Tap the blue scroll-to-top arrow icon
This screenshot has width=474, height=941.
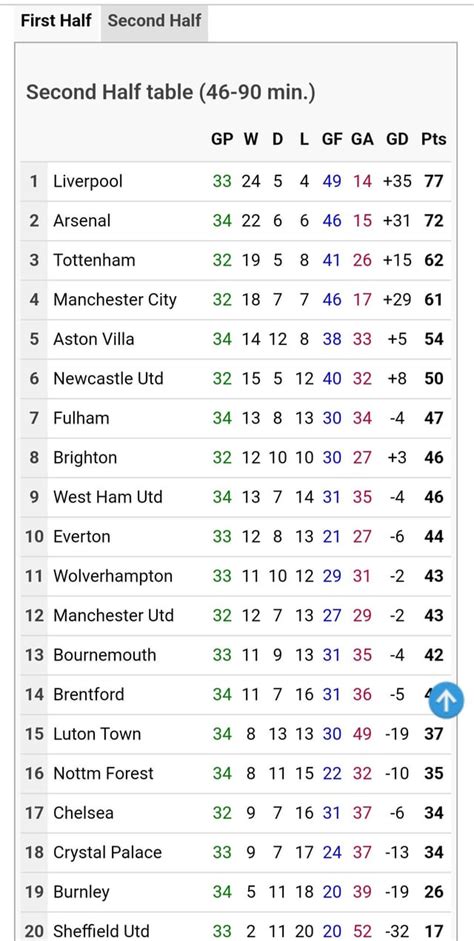pyautogui.click(x=446, y=700)
